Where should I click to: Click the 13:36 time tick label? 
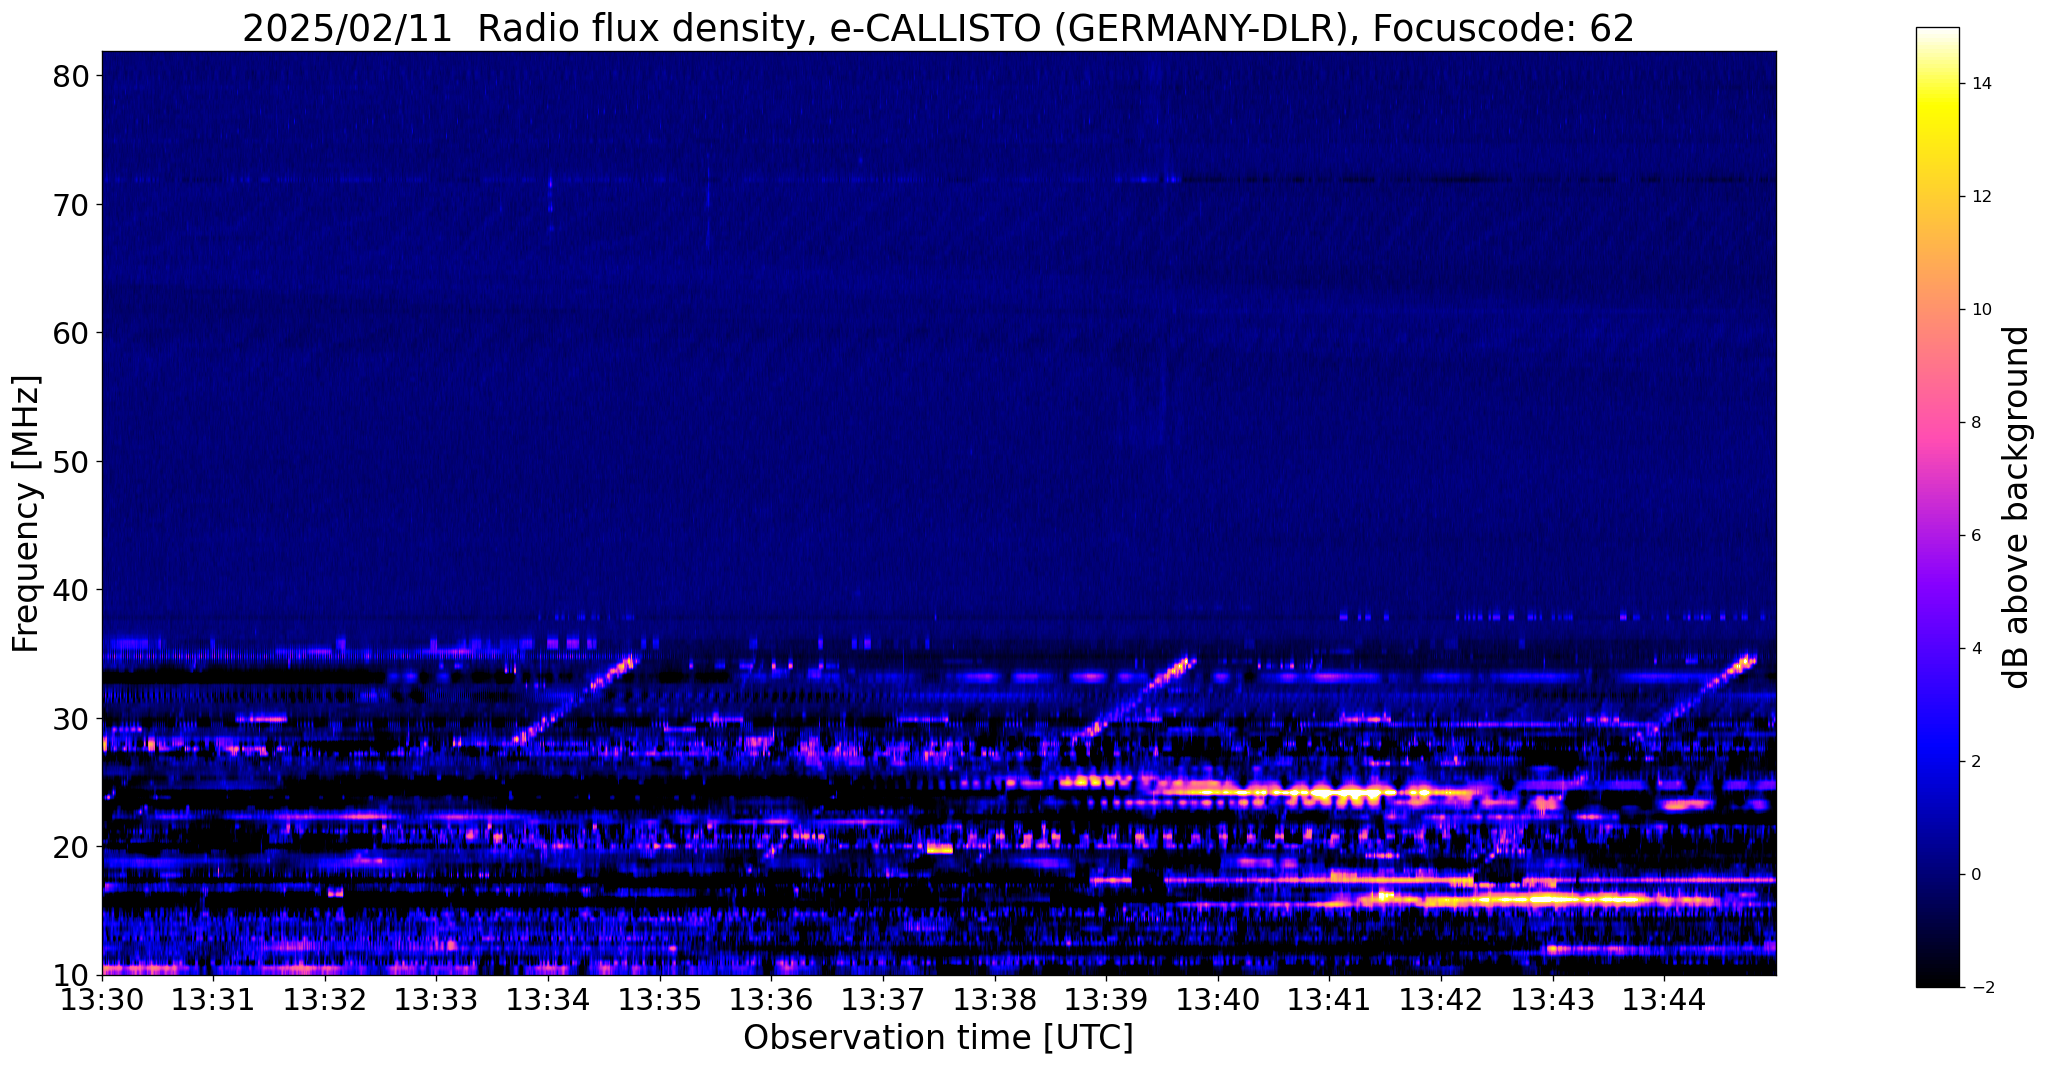pos(771,999)
